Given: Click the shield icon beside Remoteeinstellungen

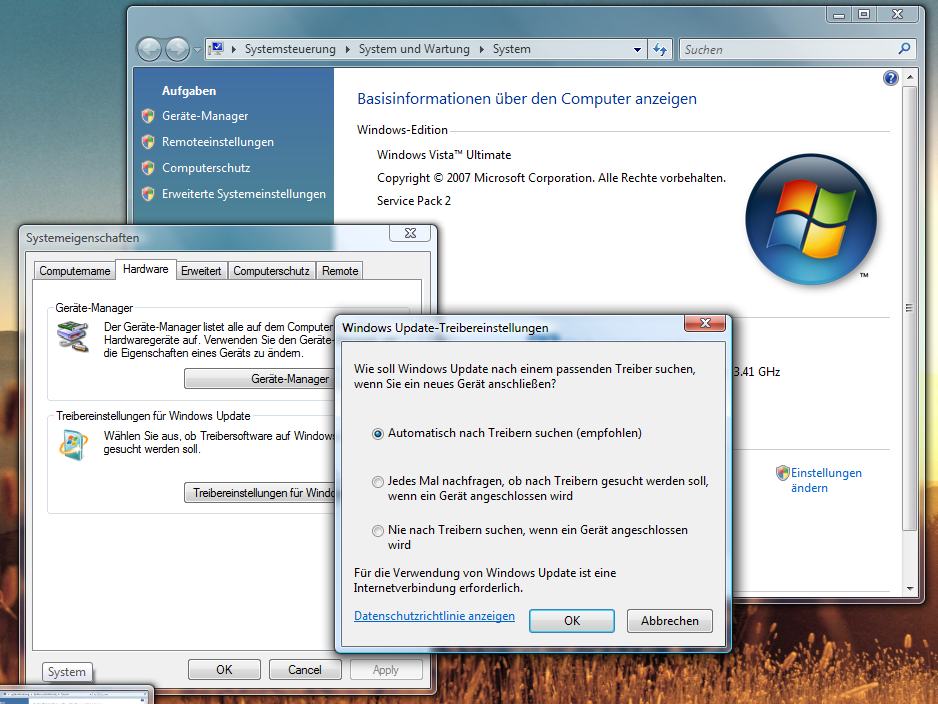Looking at the screenshot, I should coord(148,142).
